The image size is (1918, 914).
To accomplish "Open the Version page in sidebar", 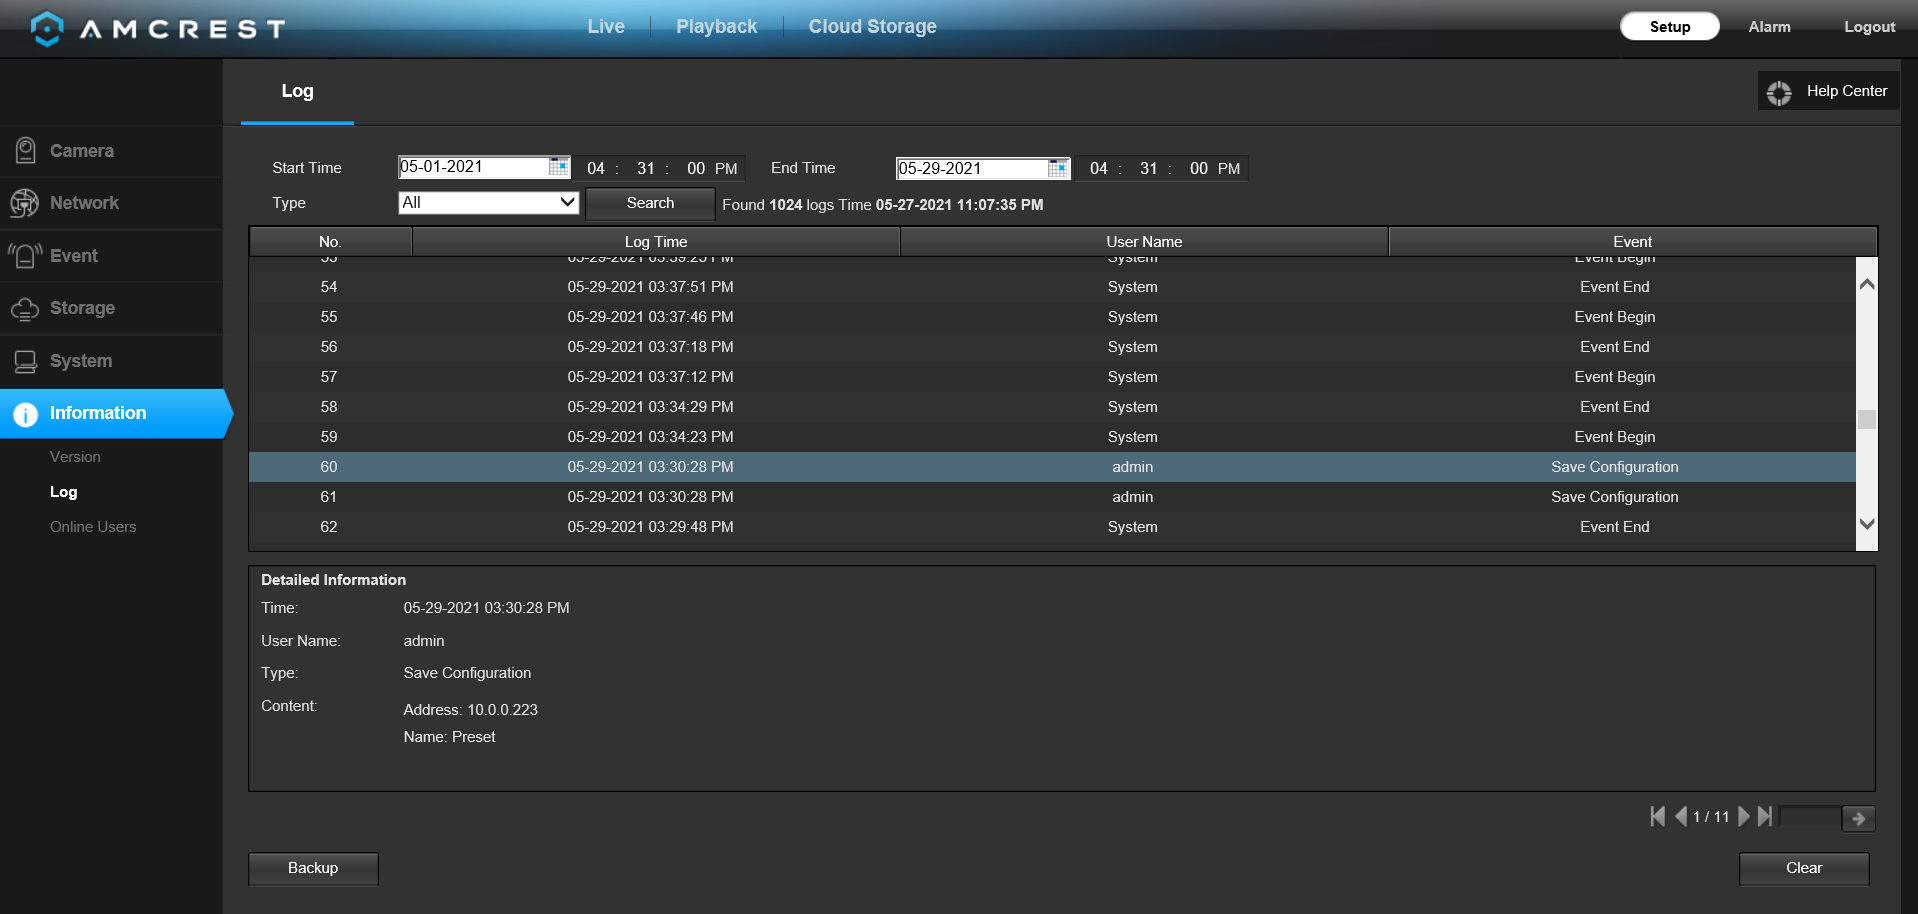I will coord(75,457).
